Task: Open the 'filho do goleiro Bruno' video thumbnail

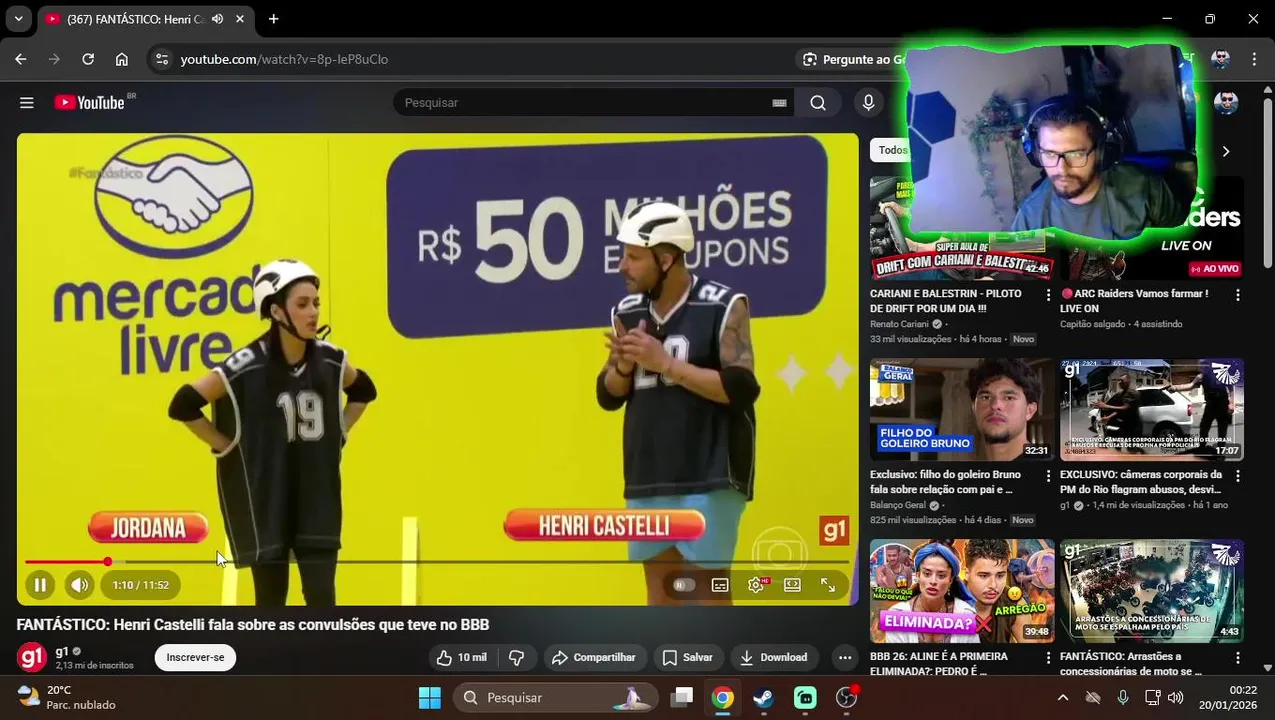Action: (x=962, y=409)
